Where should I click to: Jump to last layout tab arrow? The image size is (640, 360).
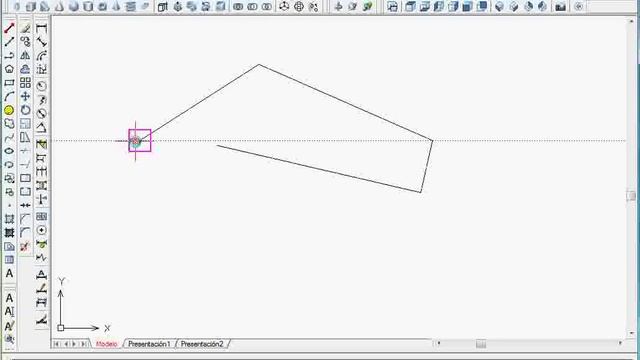[83, 344]
